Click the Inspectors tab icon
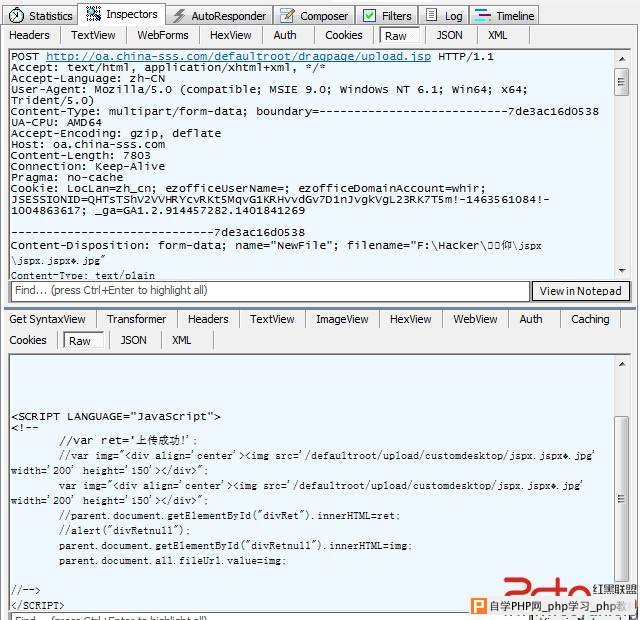 93,14
